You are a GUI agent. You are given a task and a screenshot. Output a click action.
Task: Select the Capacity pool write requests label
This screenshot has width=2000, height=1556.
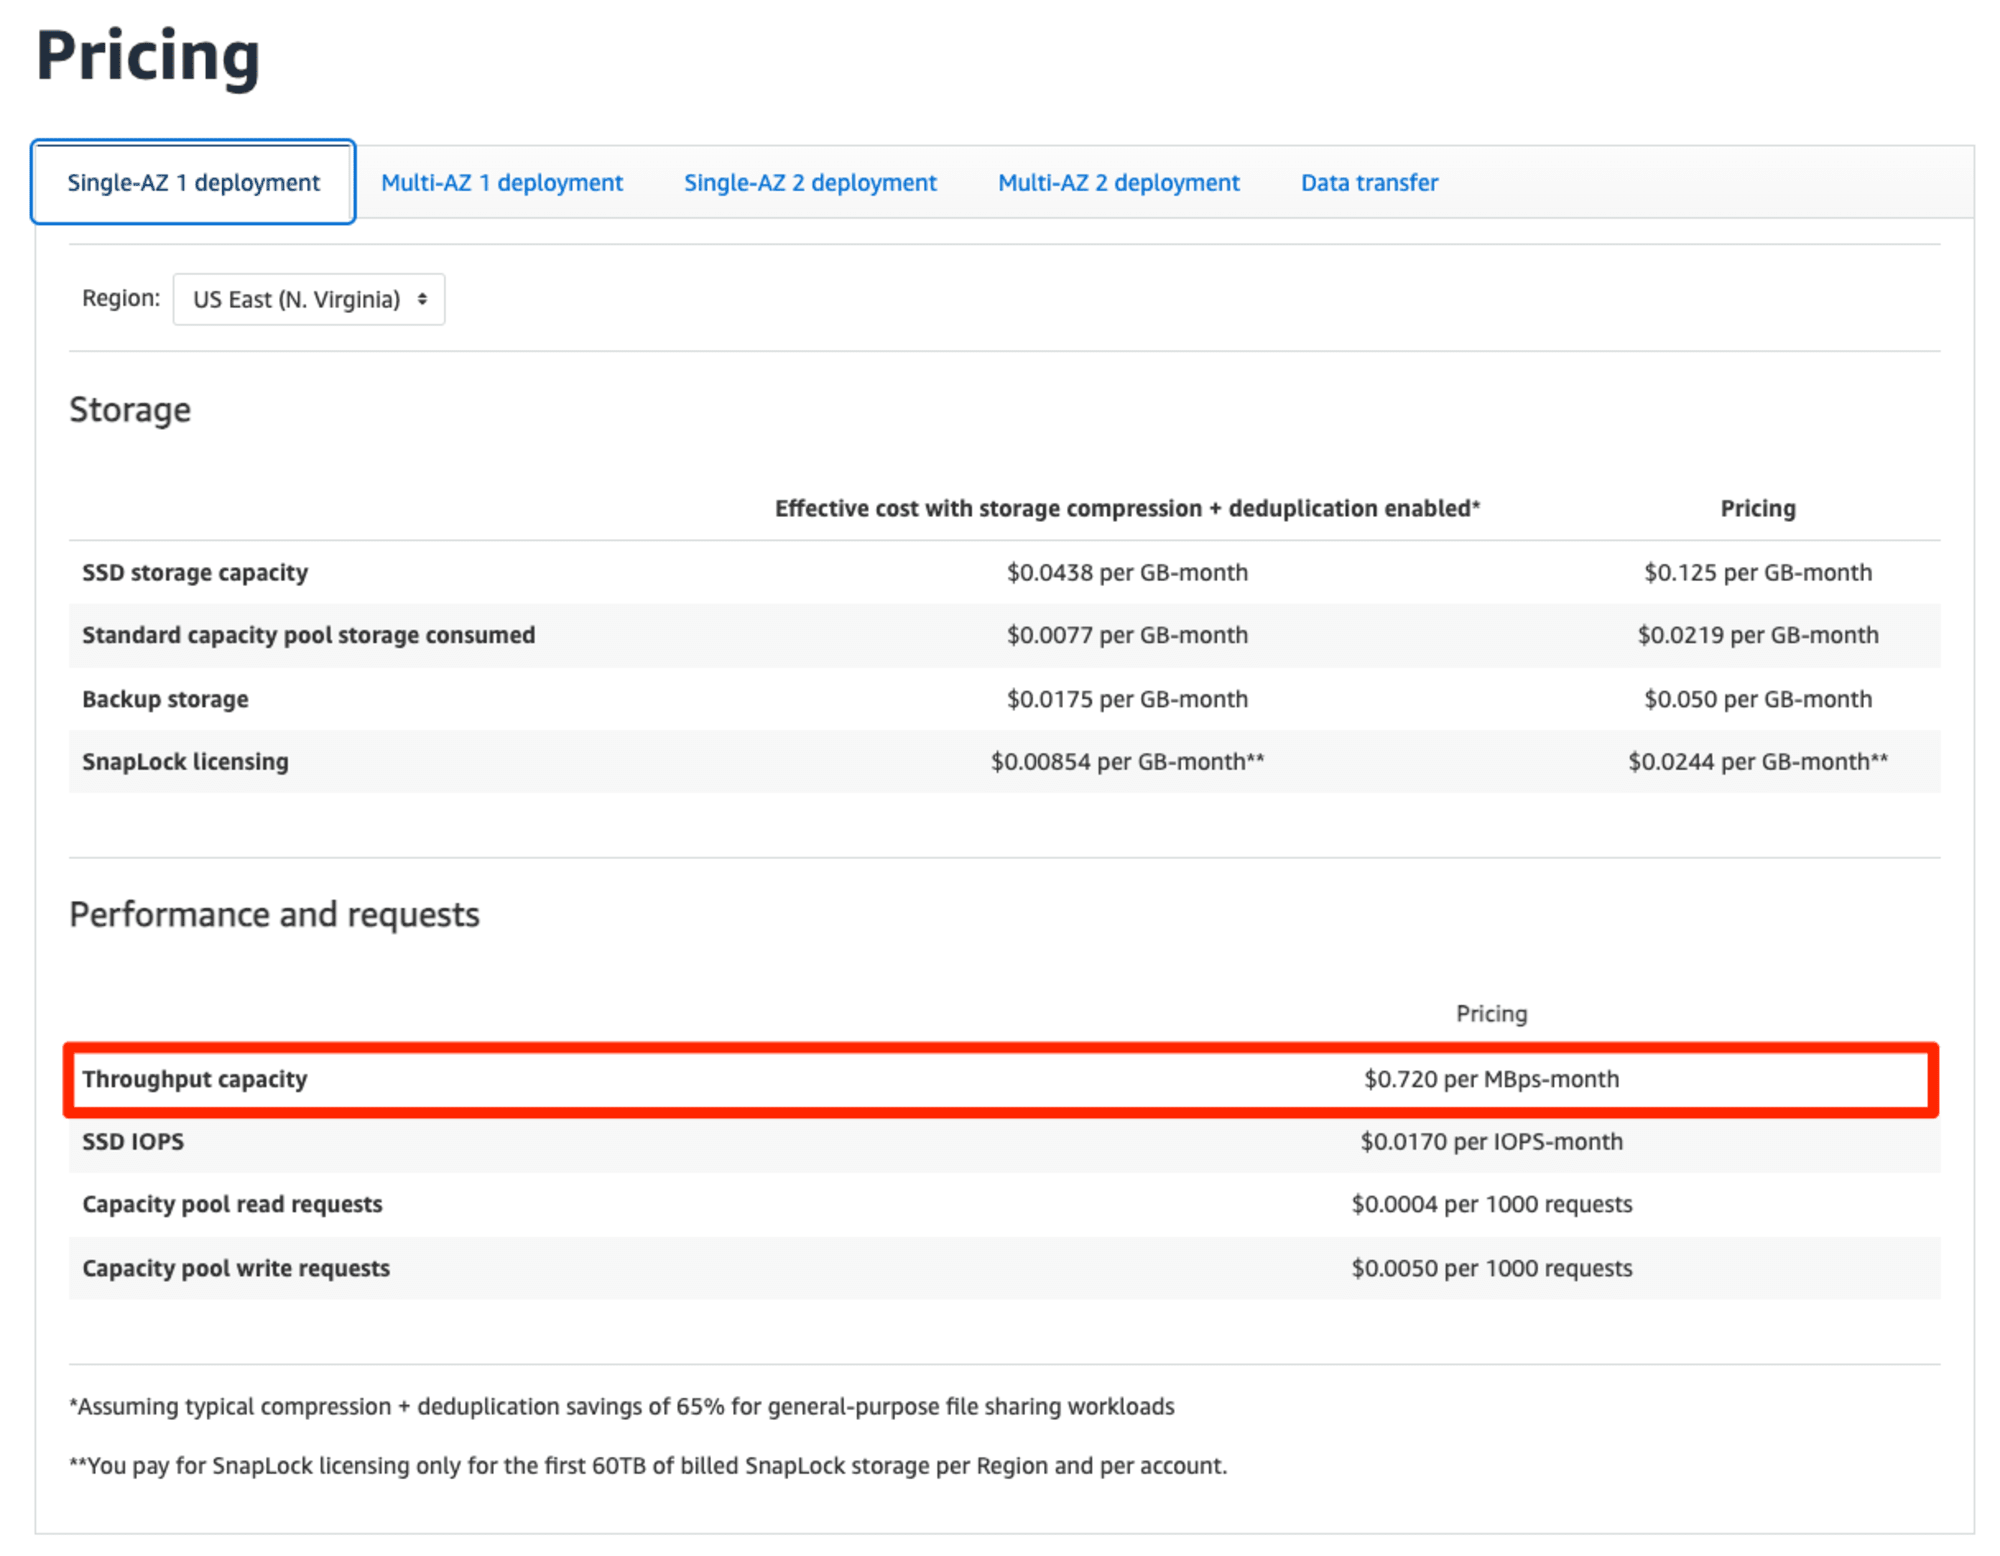236,1269
